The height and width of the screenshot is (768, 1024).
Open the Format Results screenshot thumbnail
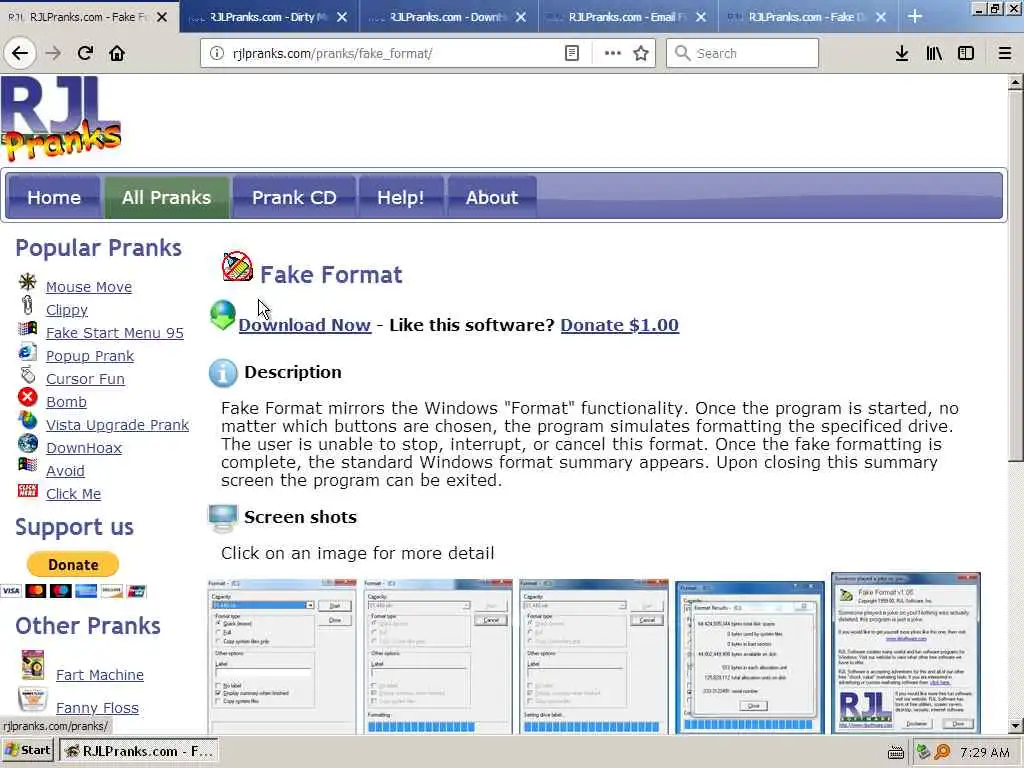coord(750,657)
